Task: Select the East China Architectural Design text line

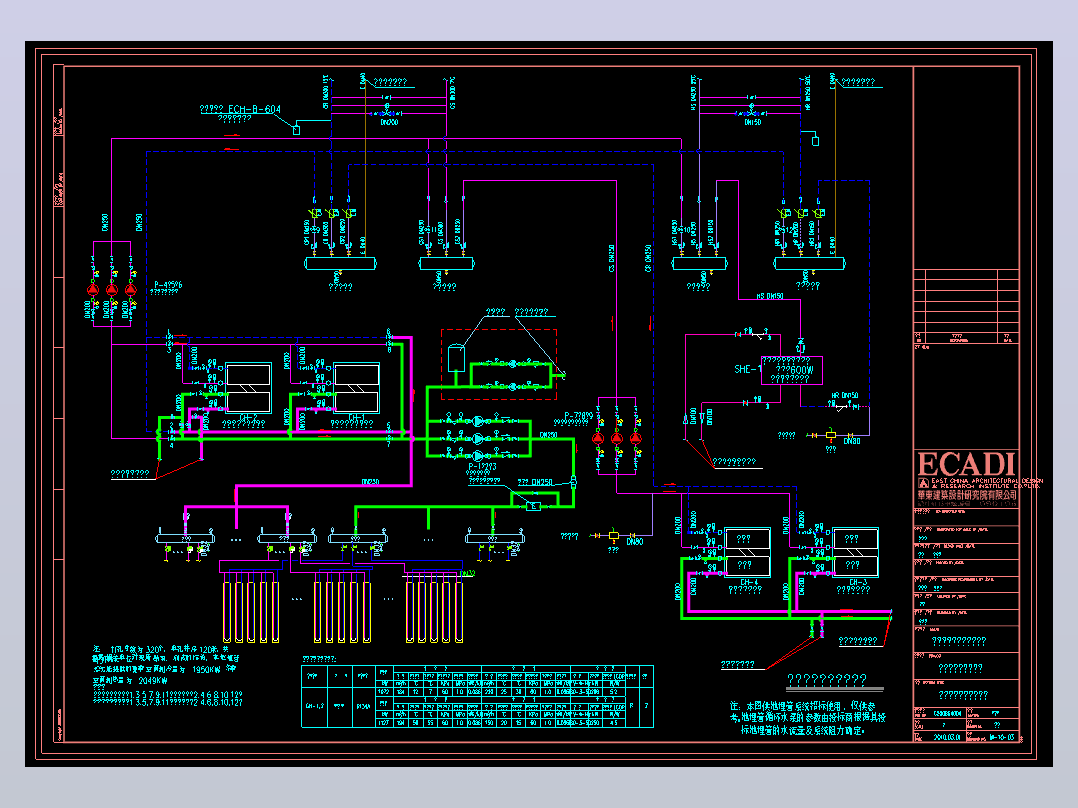Action: click(987, 481)
